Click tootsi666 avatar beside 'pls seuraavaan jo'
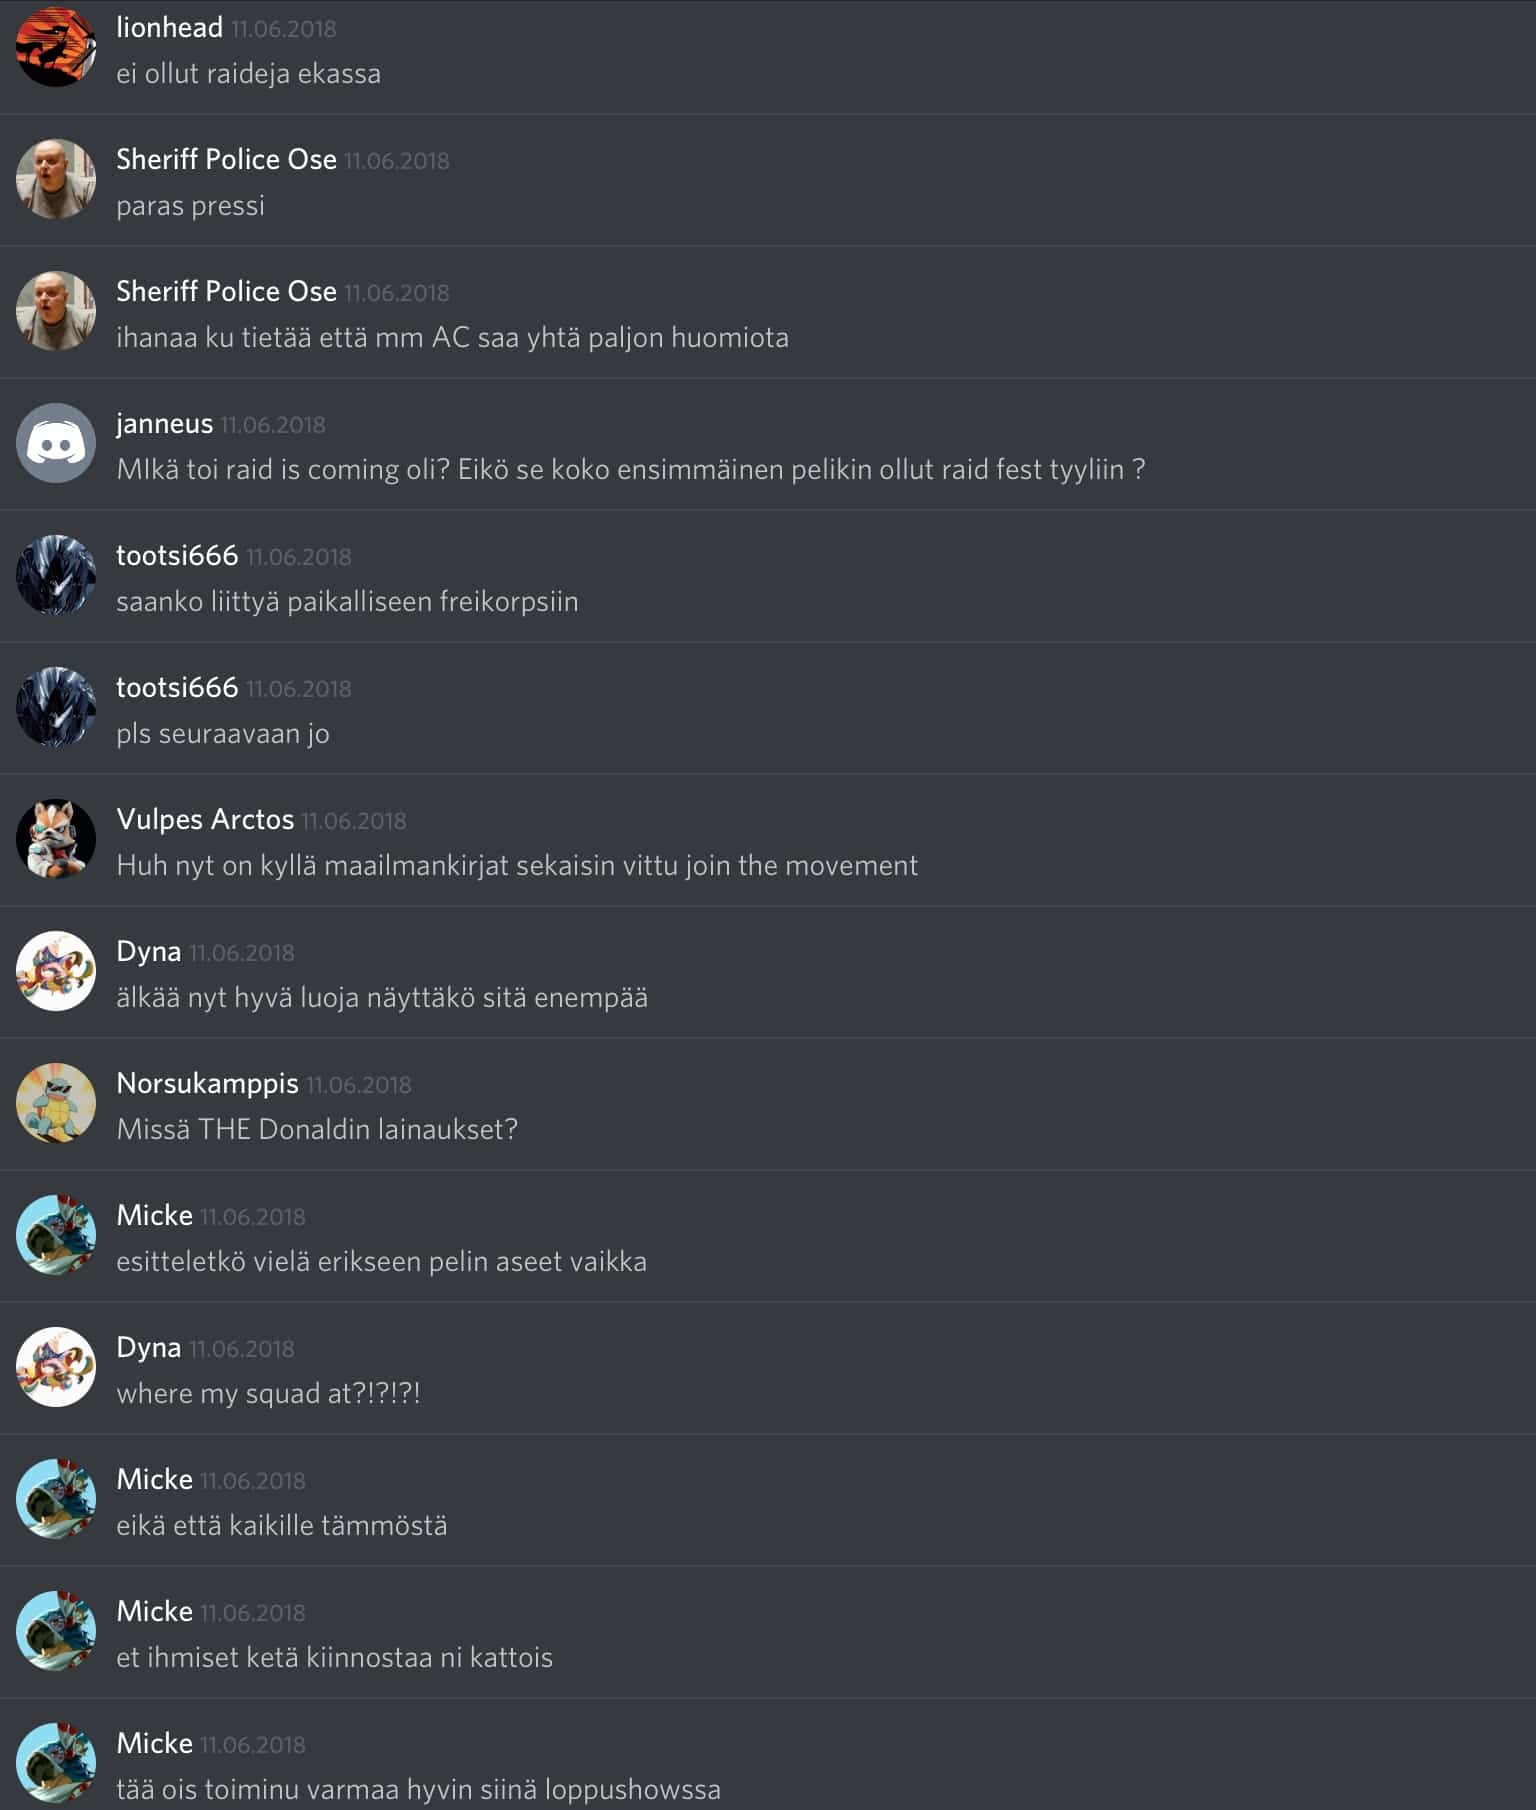The image size is (1536, 1810). click(56, 707)
